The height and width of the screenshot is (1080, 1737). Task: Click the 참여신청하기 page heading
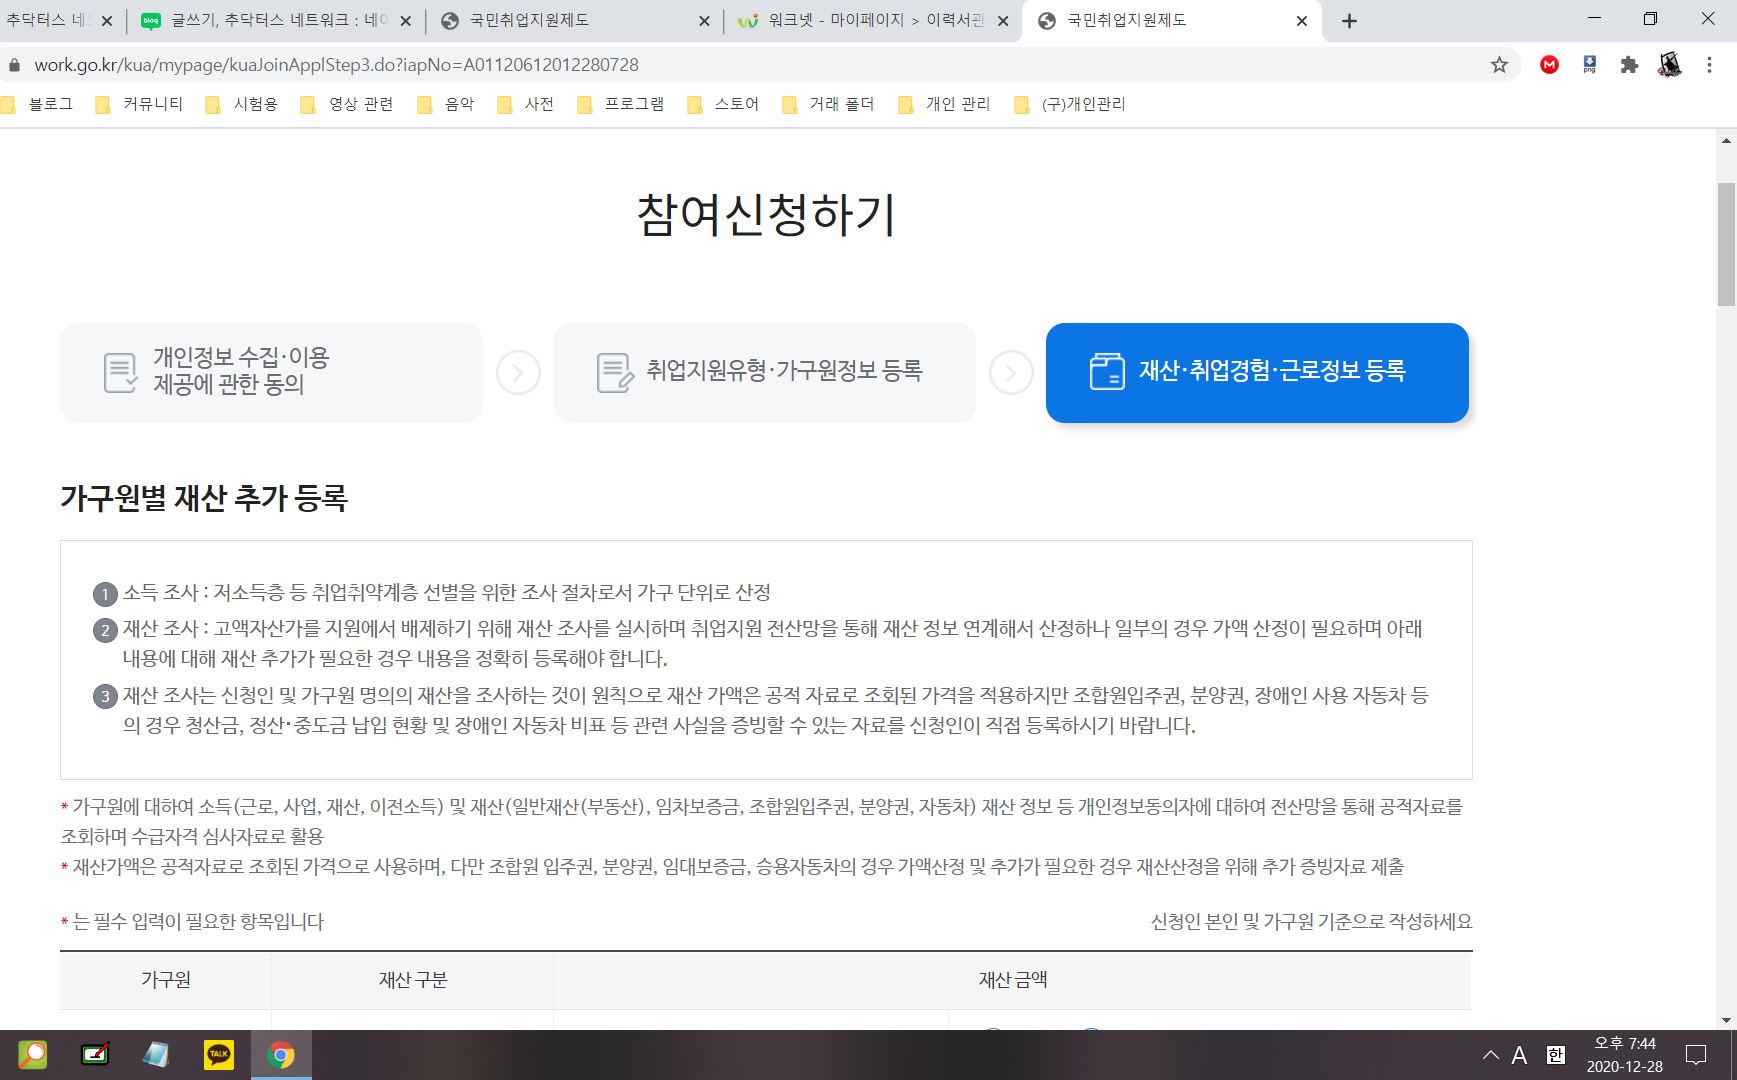click(766, 214)
